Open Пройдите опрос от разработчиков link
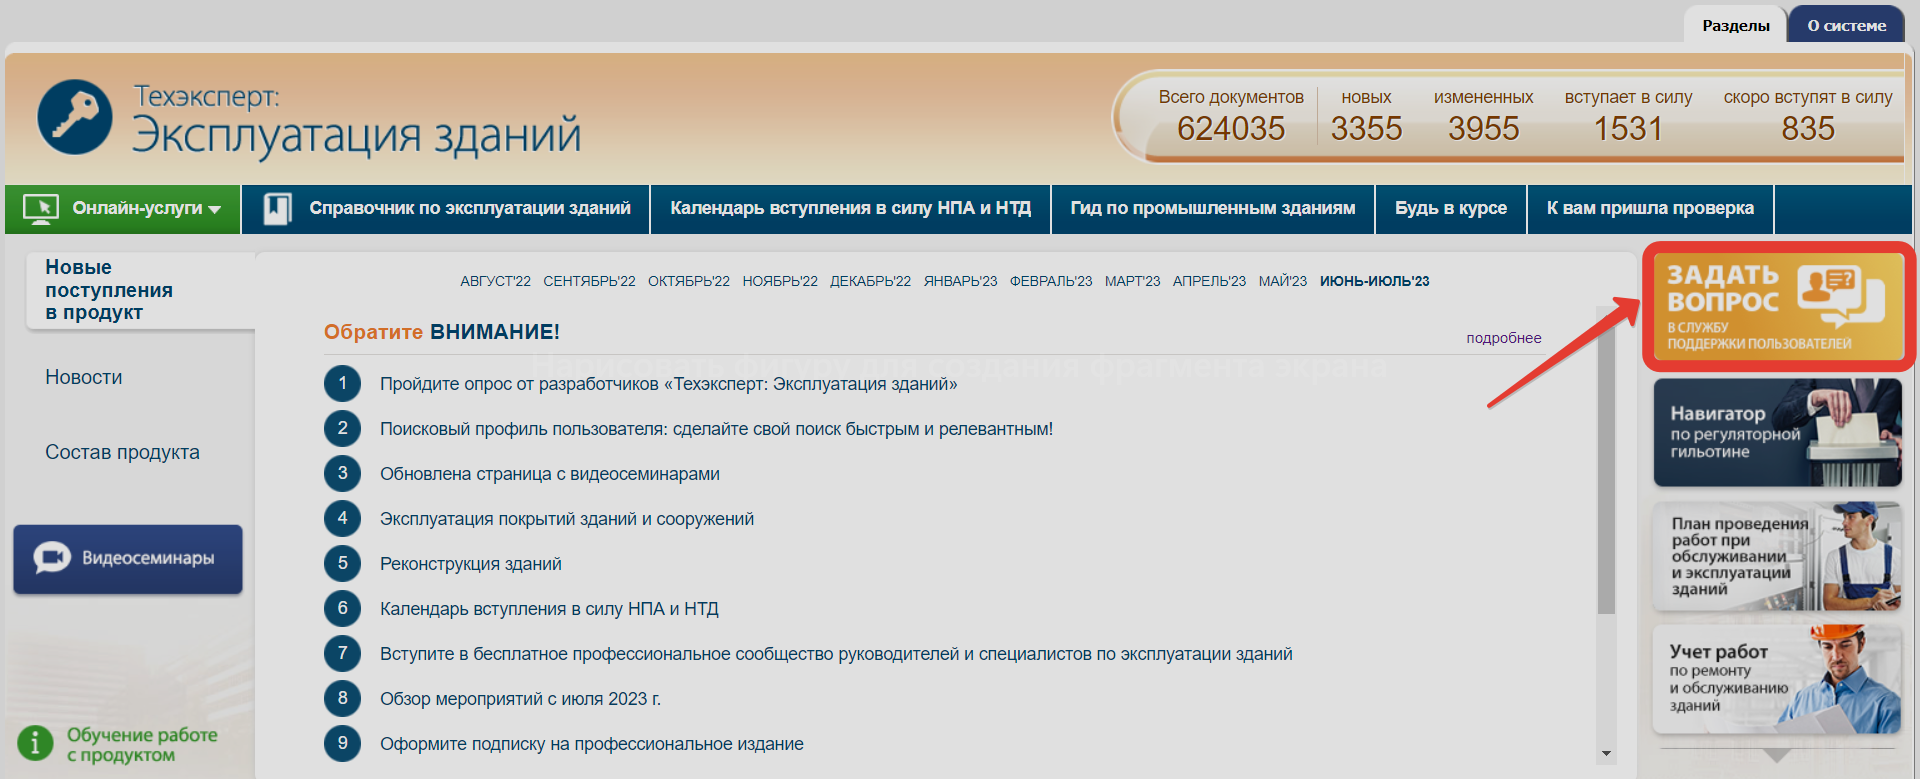 click(668, 384)
